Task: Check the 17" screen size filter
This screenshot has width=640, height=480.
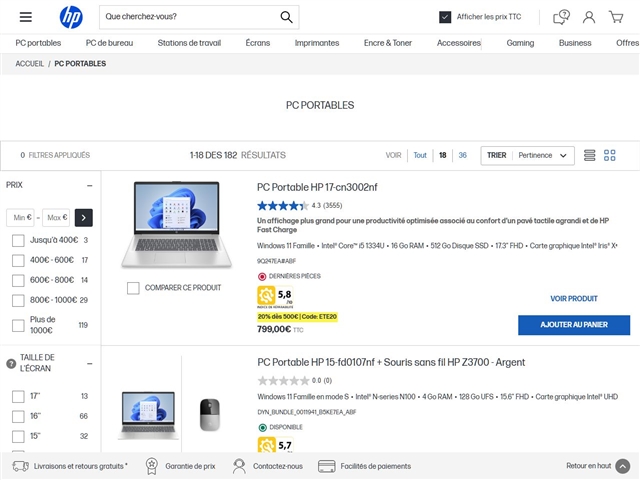Action: click(18, 396)
